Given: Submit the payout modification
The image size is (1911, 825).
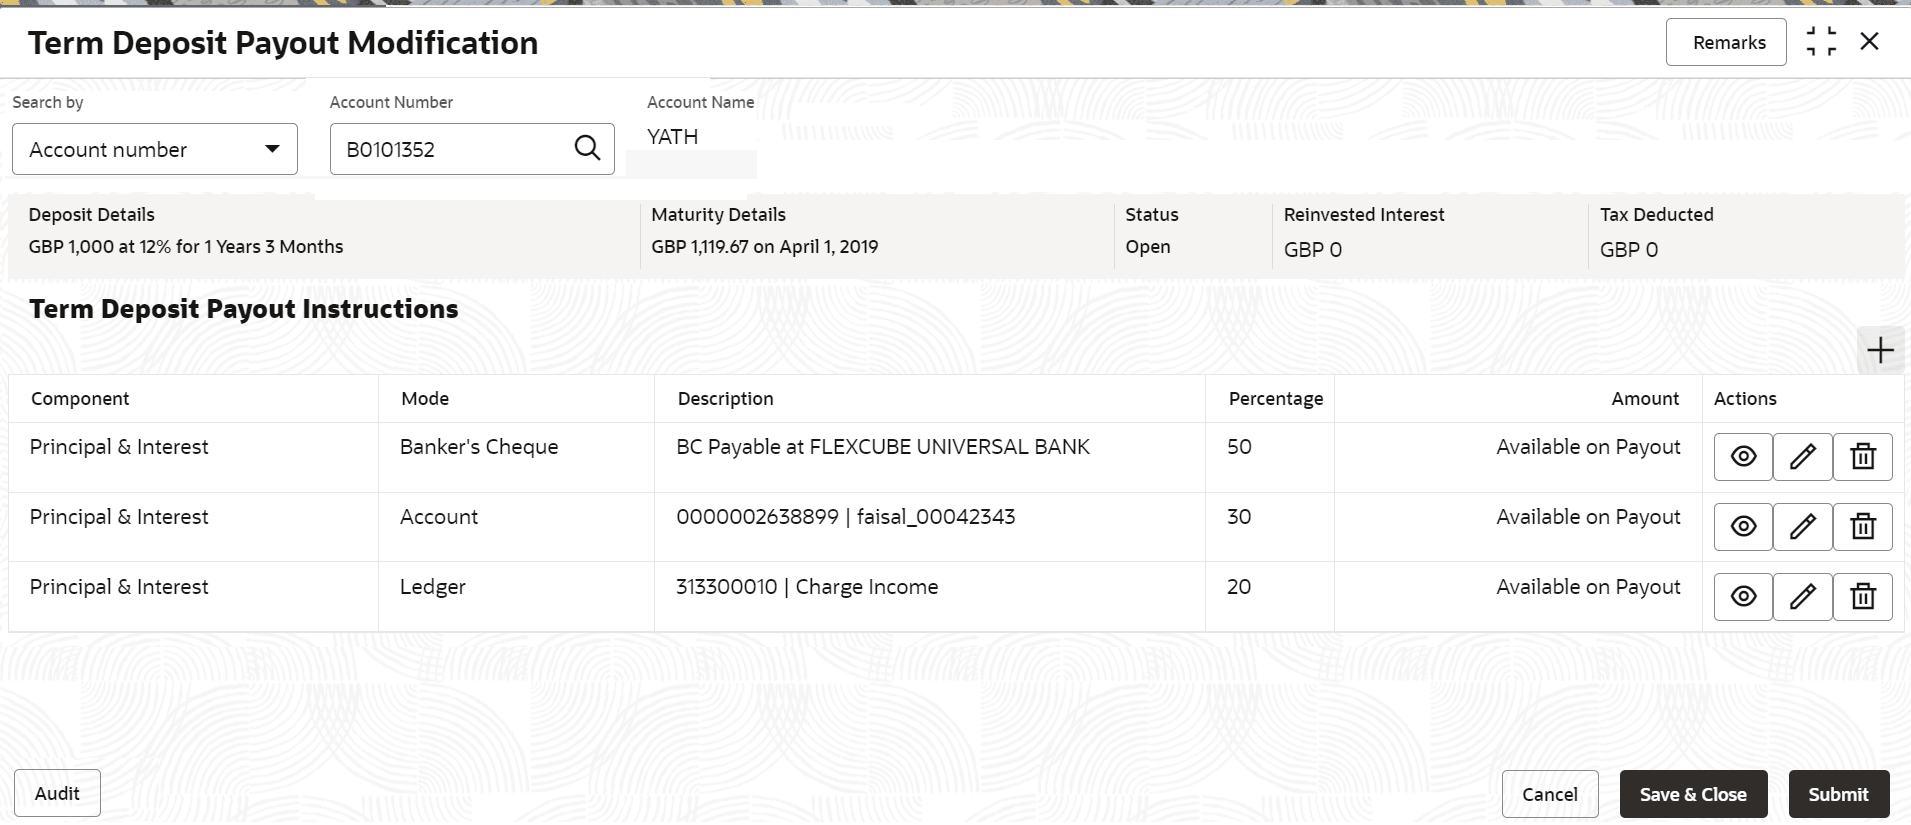Looking at the screenshot, I should (1838, 794).
